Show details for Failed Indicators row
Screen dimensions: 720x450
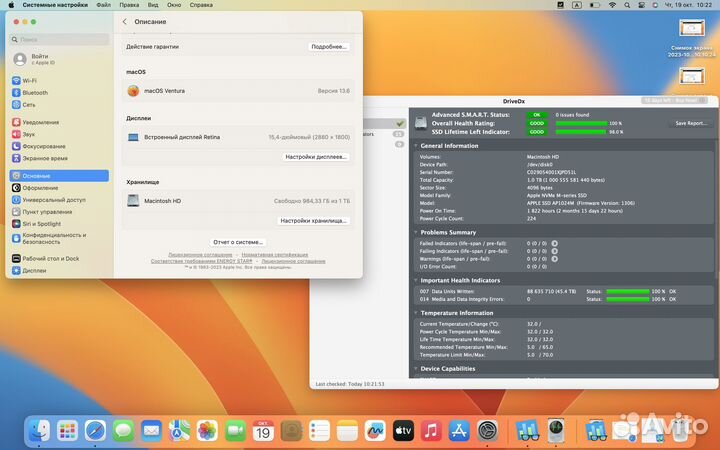click(555, 243)
